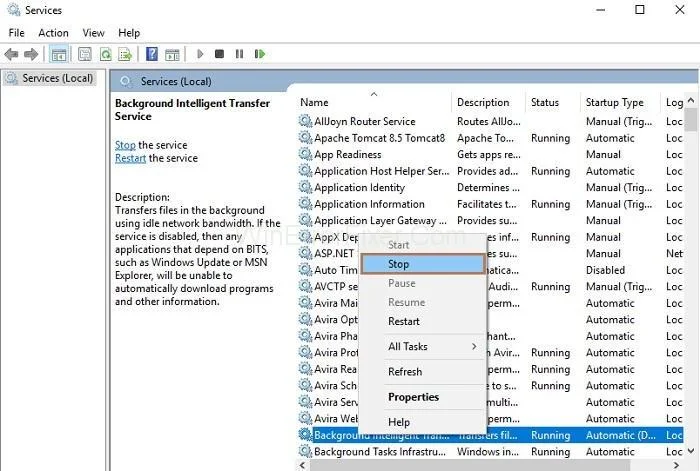Open Help via the blue question mark icon

pyautogui.click(x=152, y=54)
